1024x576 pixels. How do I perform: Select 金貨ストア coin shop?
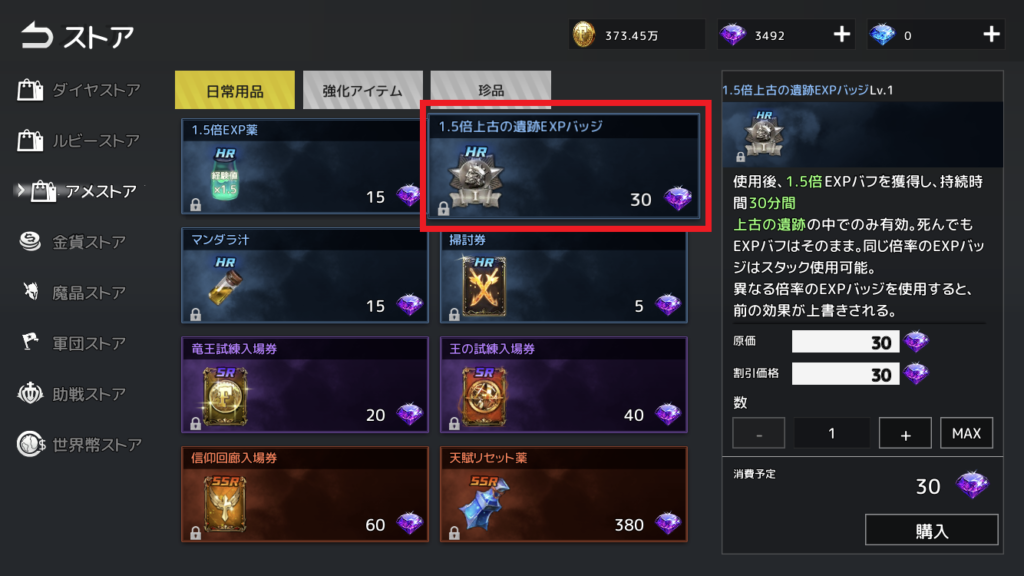pos(72,242)
